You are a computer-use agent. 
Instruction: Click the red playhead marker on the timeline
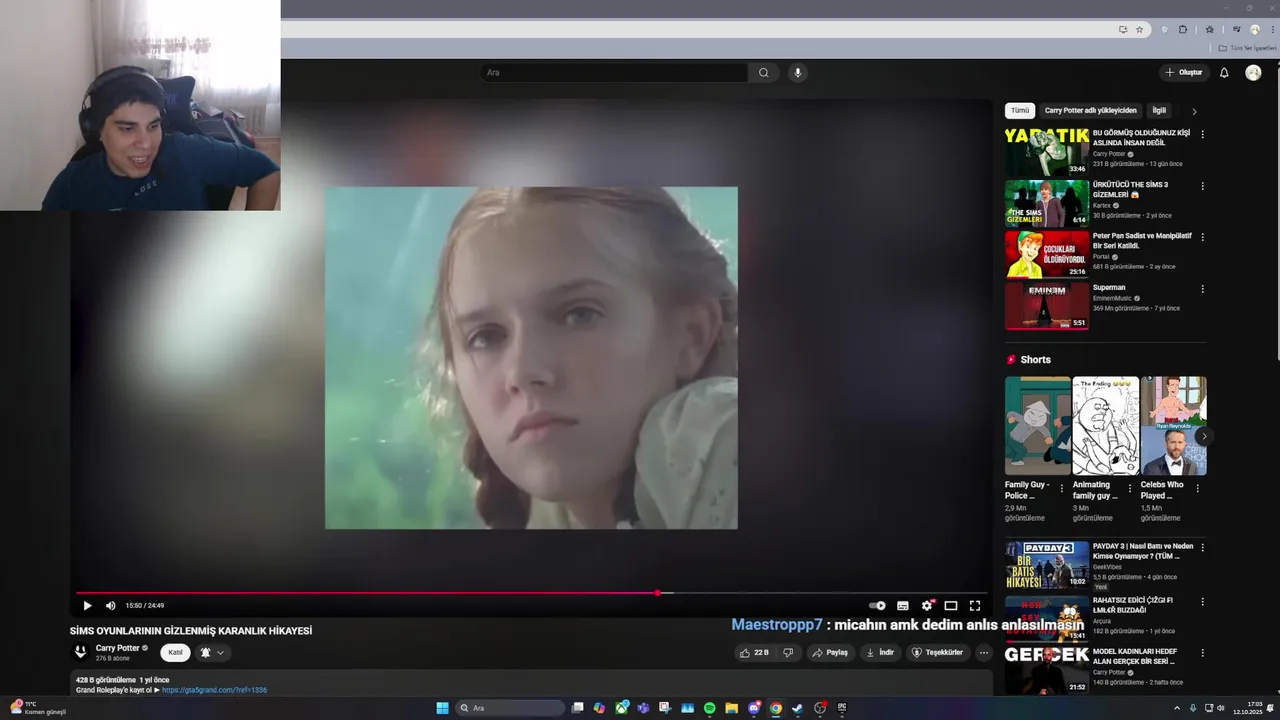[x=657, y=593]
